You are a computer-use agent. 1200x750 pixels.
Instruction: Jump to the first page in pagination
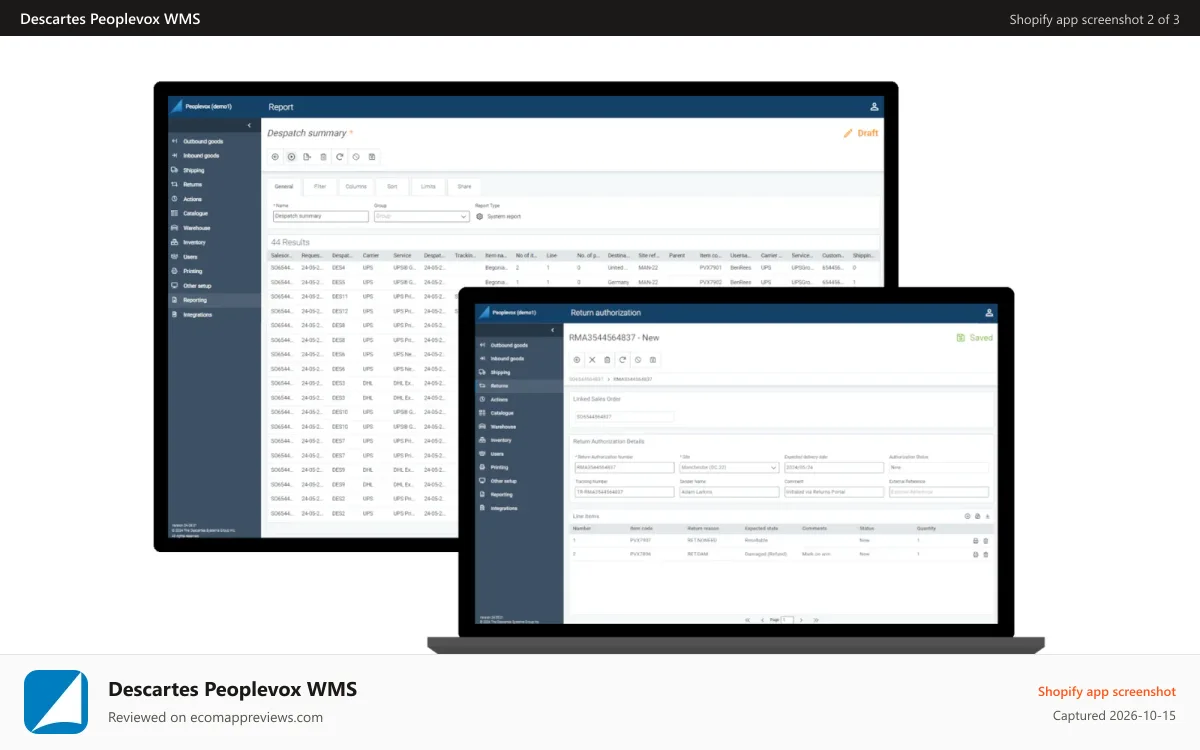click(748, 620)
